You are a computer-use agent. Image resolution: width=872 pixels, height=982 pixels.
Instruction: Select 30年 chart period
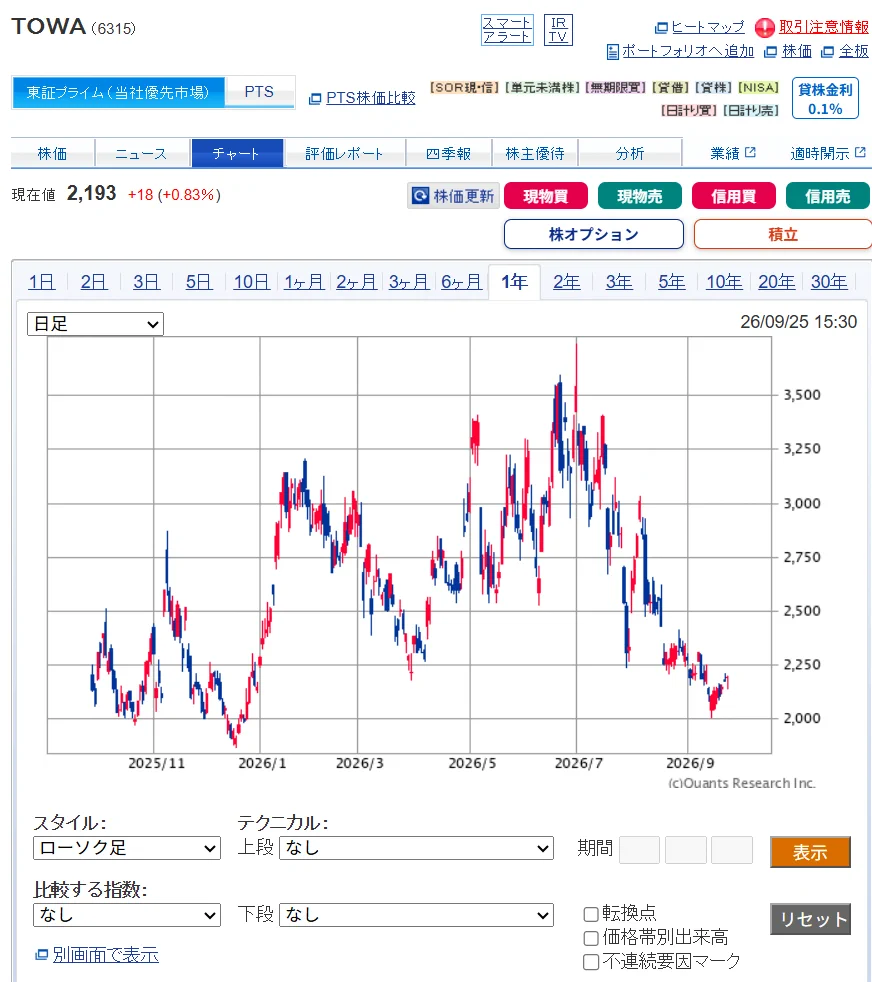[829, 282]
